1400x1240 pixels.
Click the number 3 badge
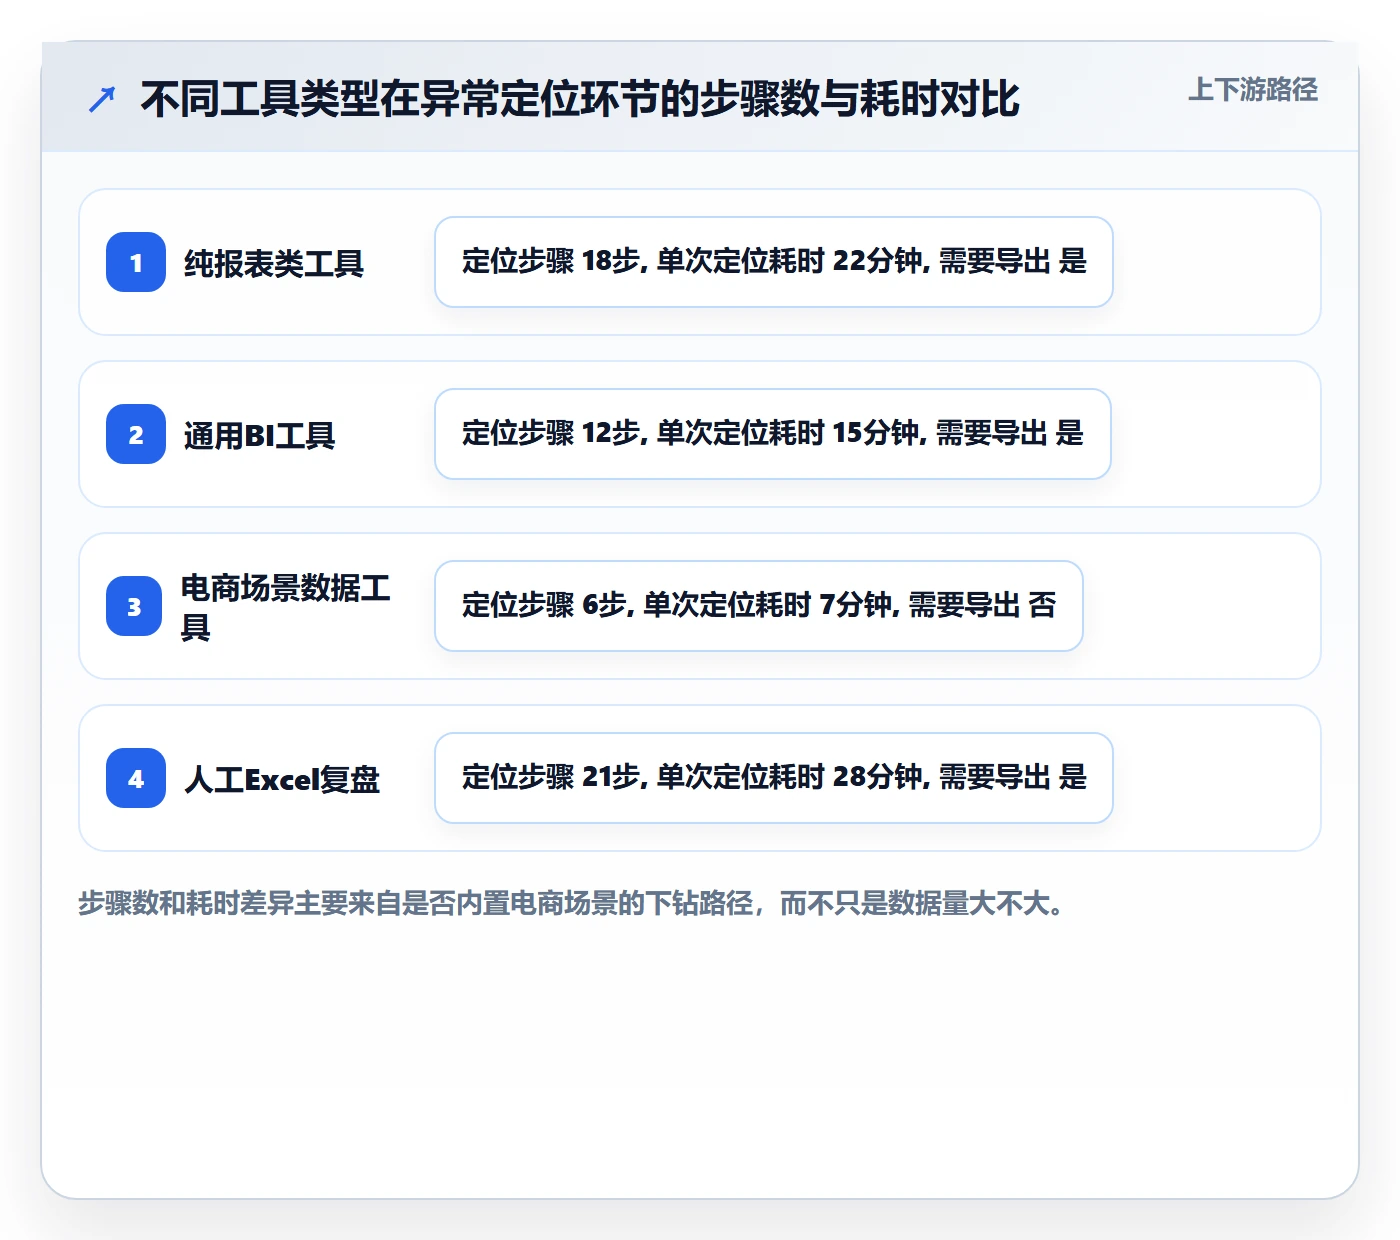click(x=134, y=606)
